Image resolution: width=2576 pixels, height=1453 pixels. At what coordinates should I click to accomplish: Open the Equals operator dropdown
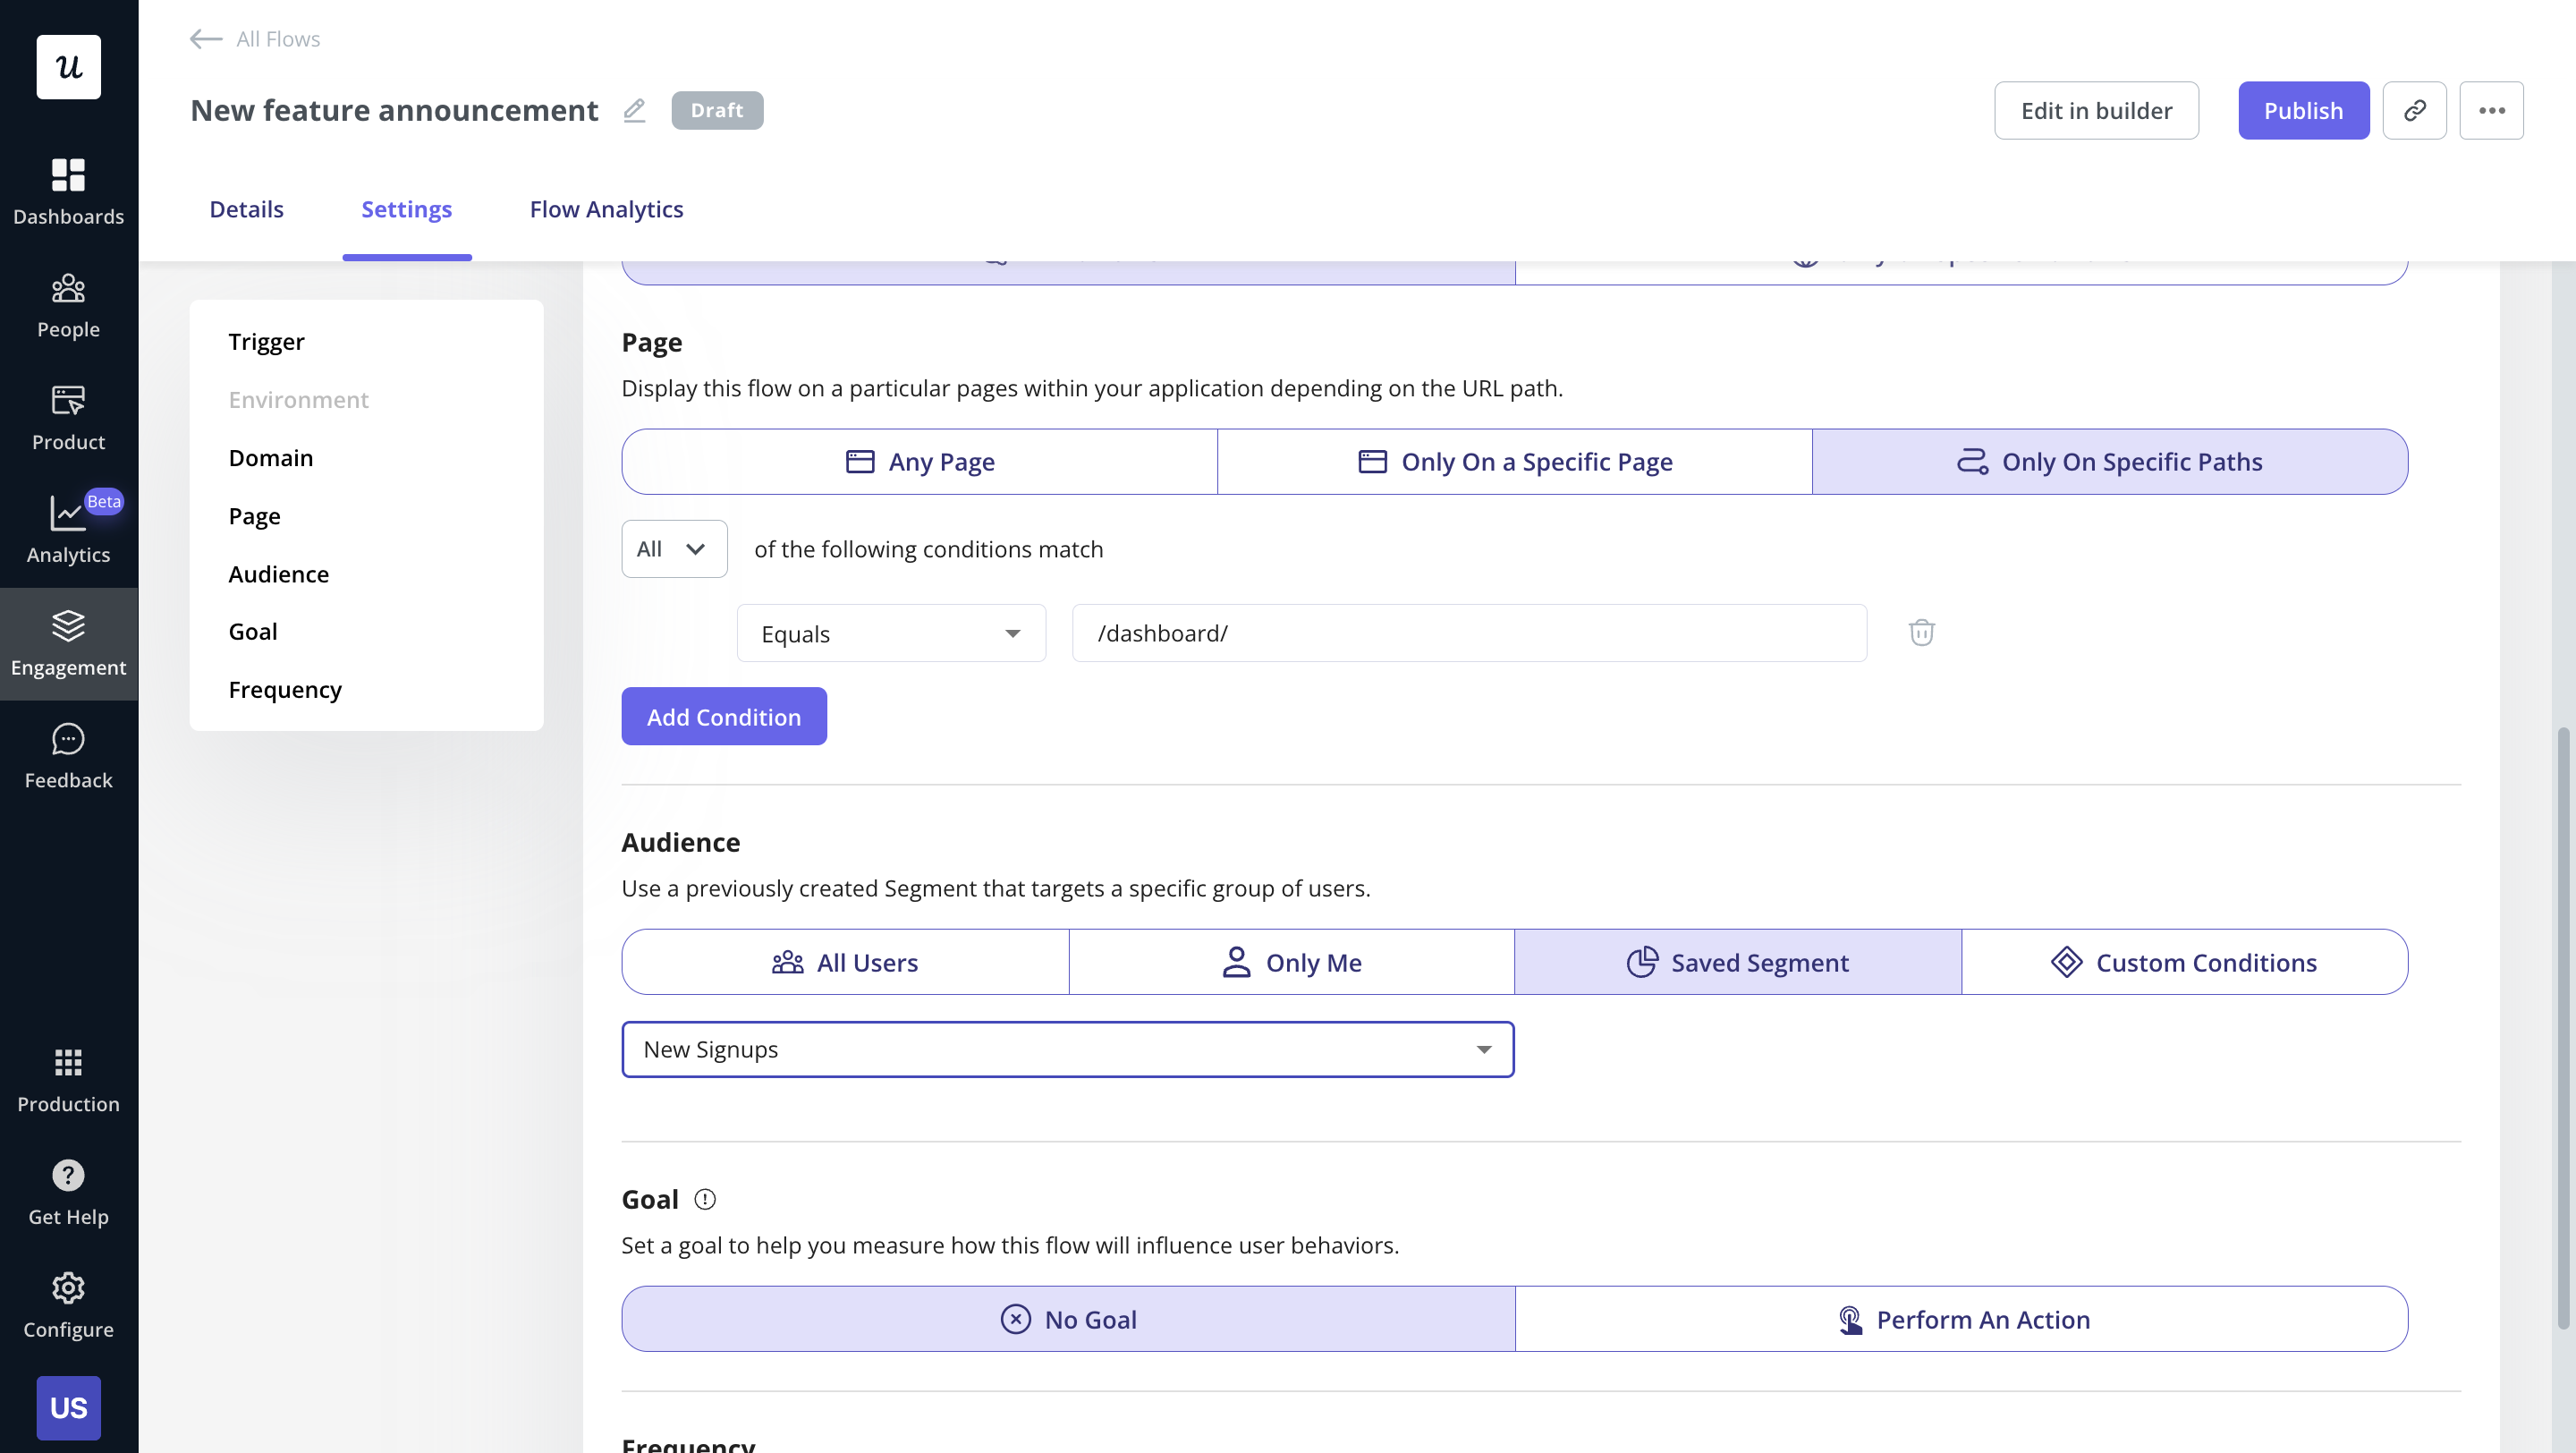click(890, 632)
